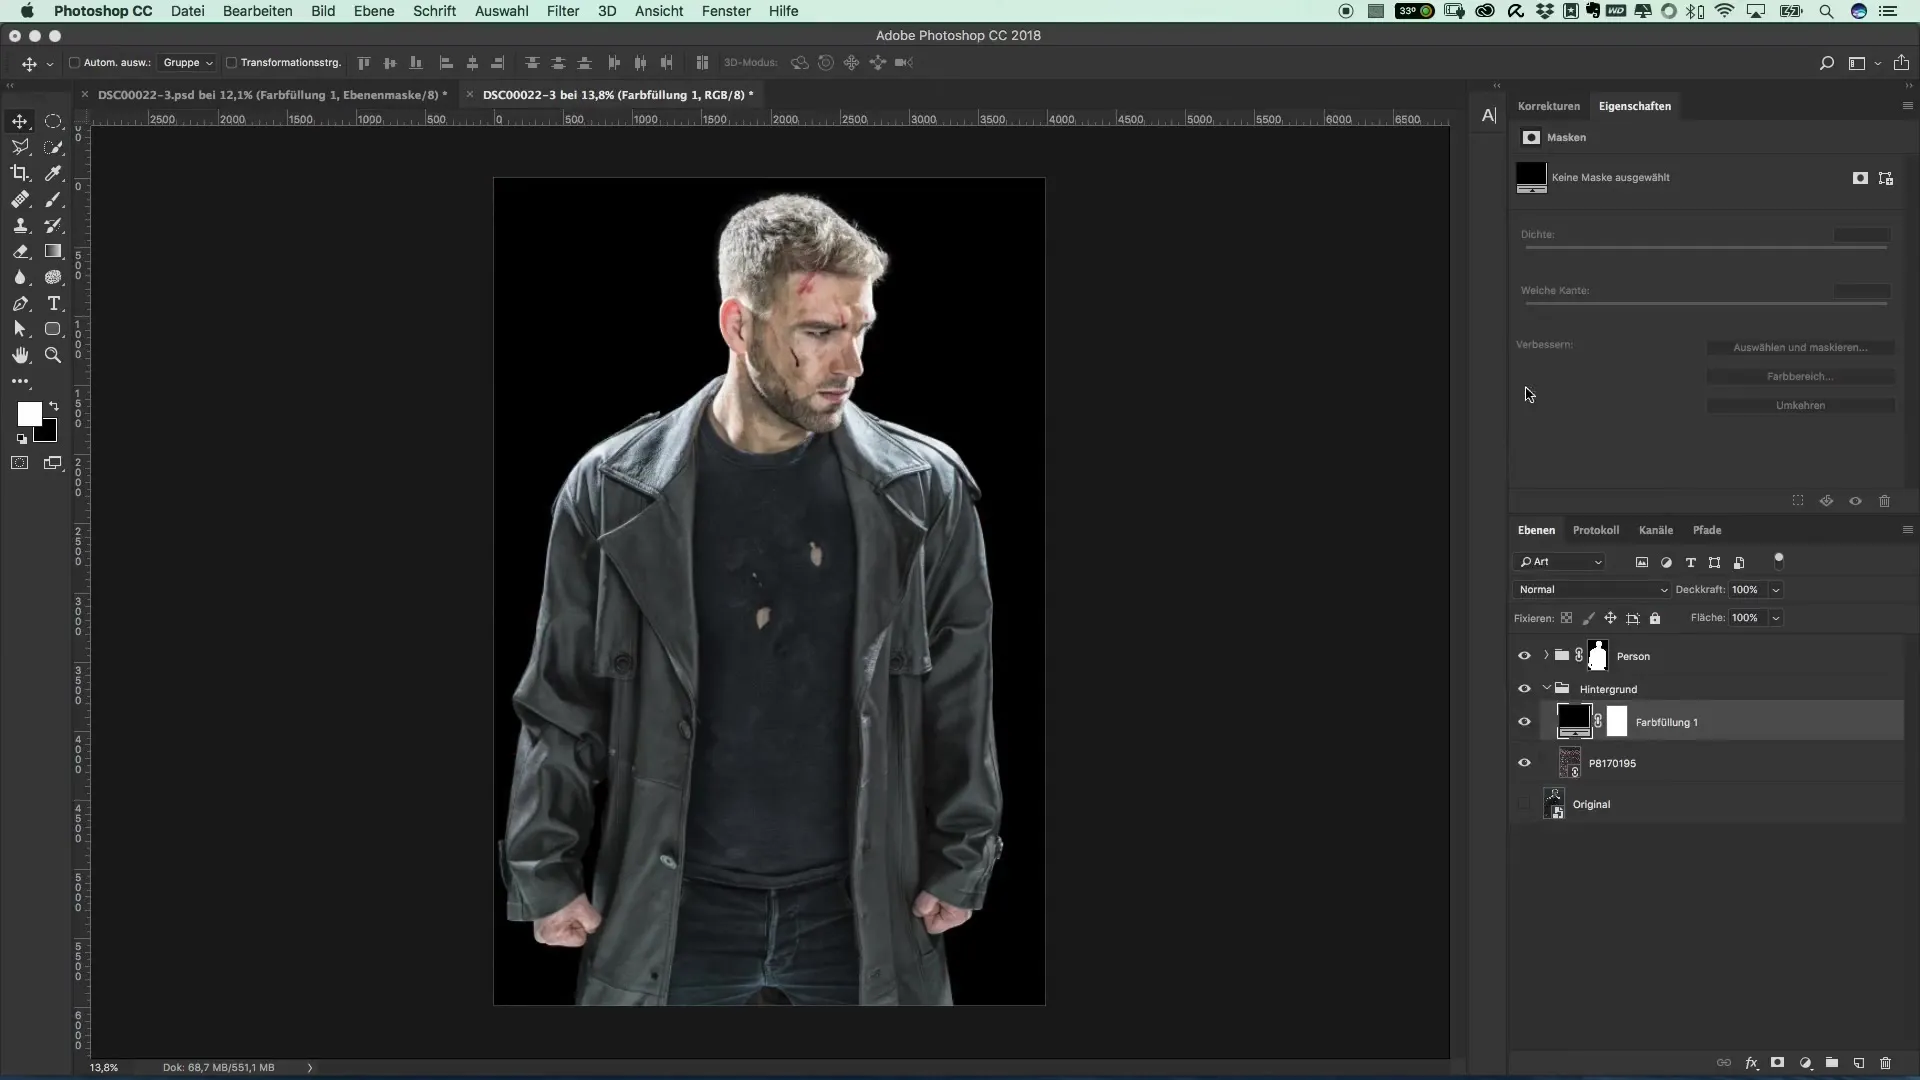Select the Zoom tool
Image resolution: width=1920 pixels, height=1080 pixels.
point(53,355)
